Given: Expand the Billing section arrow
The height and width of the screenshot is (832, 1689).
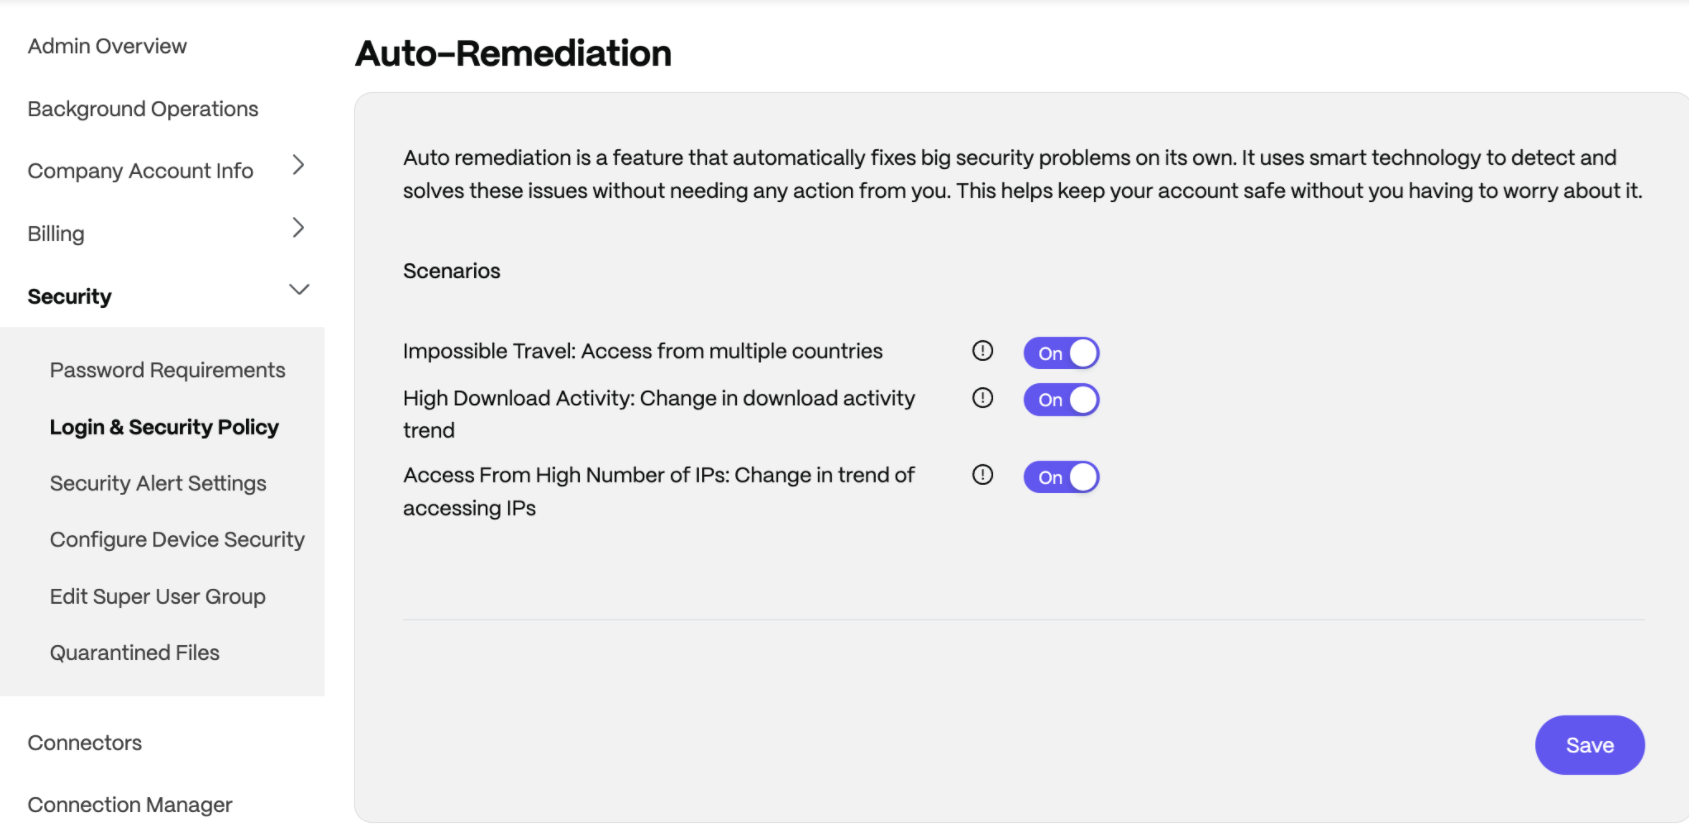Looking at the screenshot, I should [298, 228].
